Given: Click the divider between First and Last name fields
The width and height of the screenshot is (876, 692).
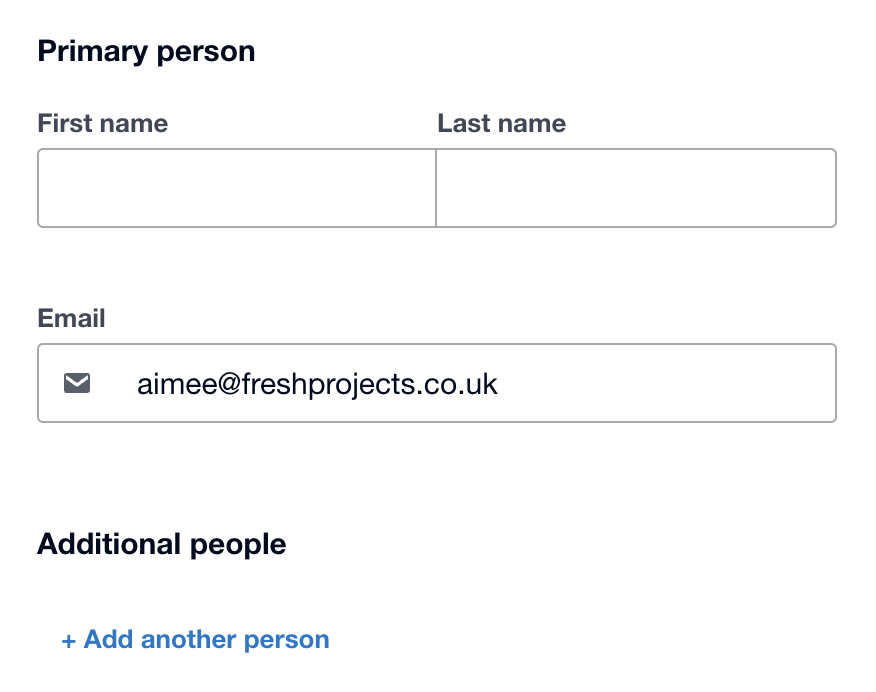Looking at the screenshot, I should [x=436, y=188].
